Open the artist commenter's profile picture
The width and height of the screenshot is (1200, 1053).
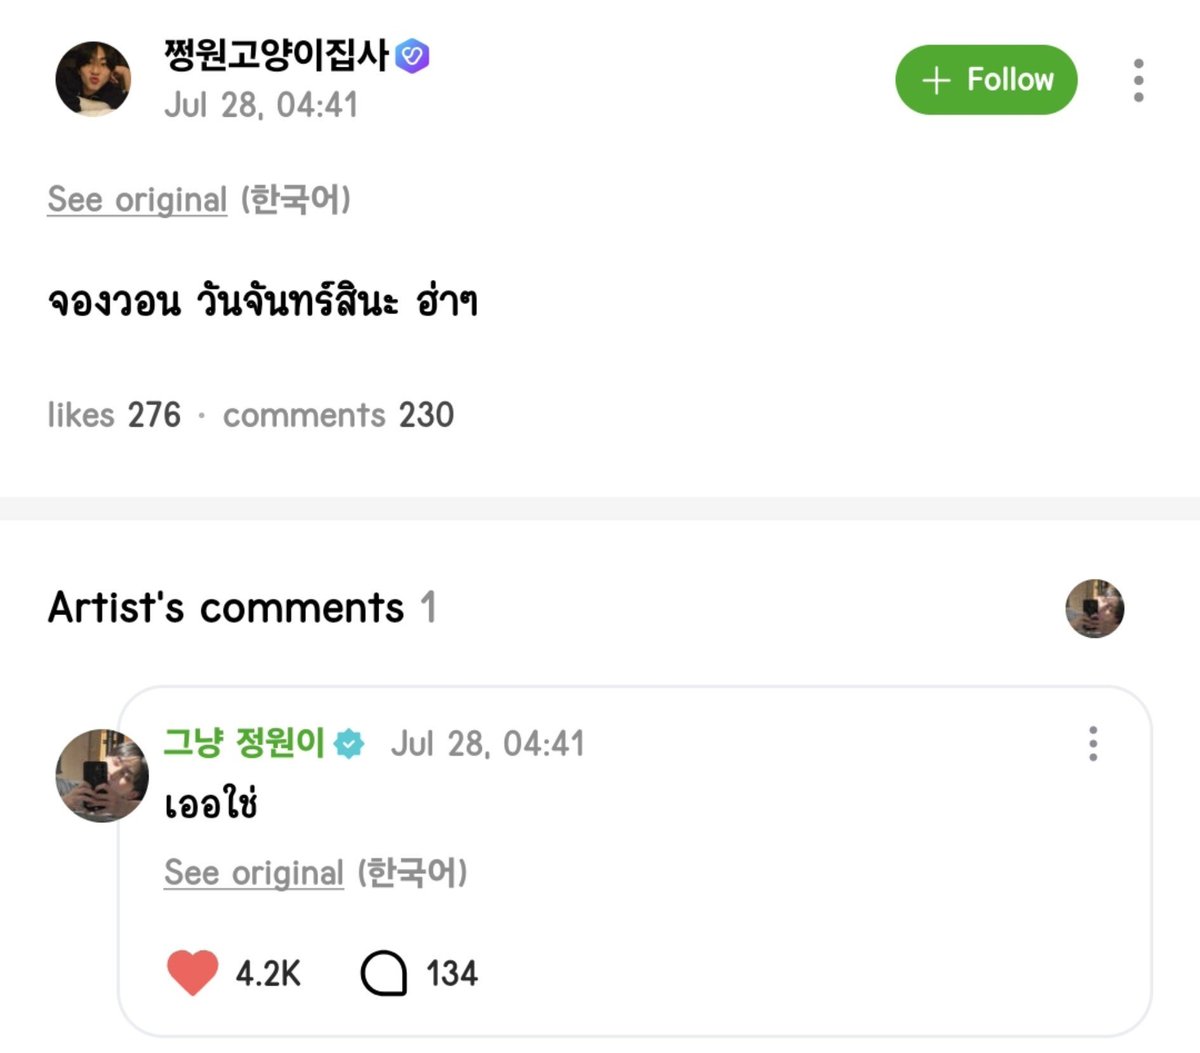pyautogui.click(x=102, y=776)
